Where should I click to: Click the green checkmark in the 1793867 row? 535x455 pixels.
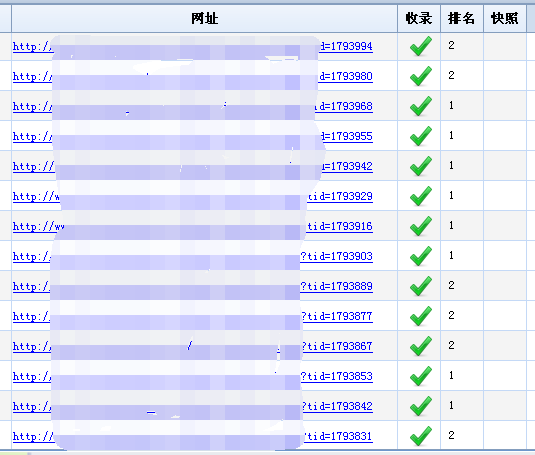421,346
